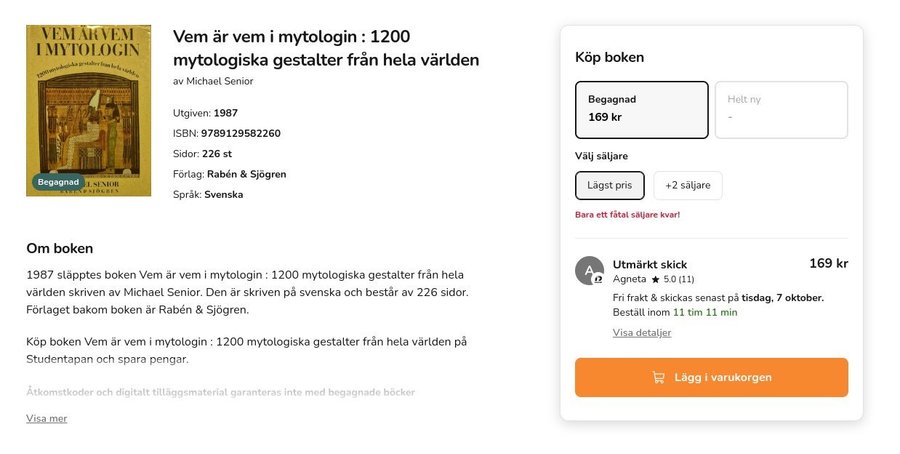The height and width of the screenshot is (454, 900).
Task: Click the green order countdown timer
Action: 704,312
